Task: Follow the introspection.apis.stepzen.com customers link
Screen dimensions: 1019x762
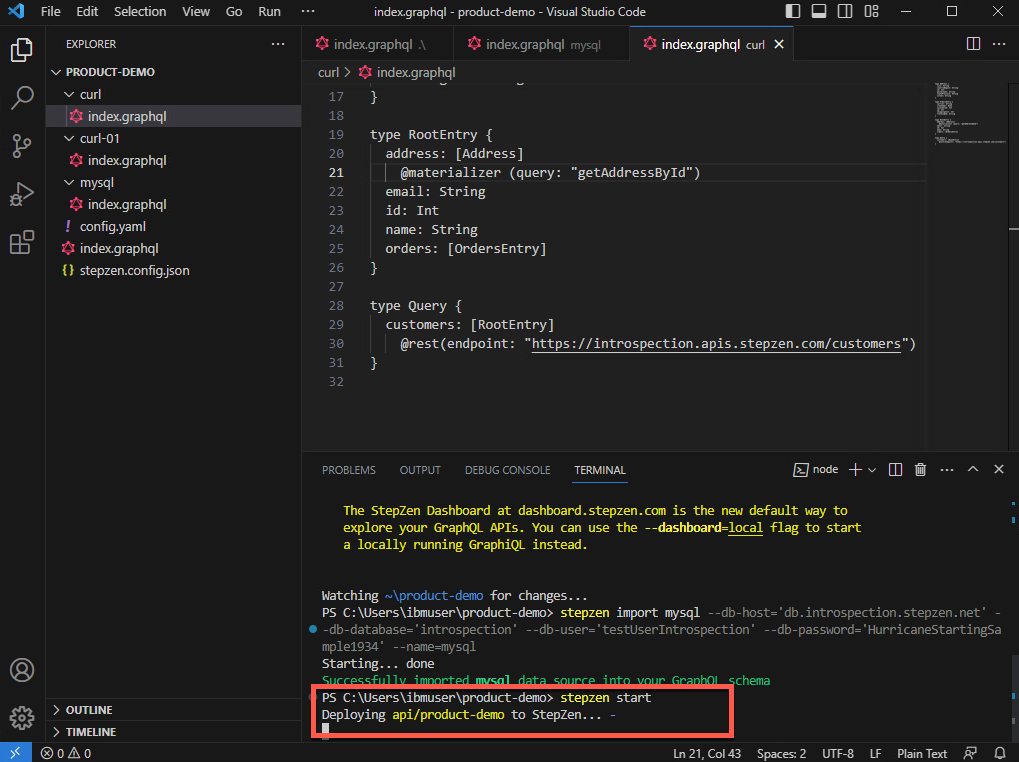Action: [x=716, y=344]
